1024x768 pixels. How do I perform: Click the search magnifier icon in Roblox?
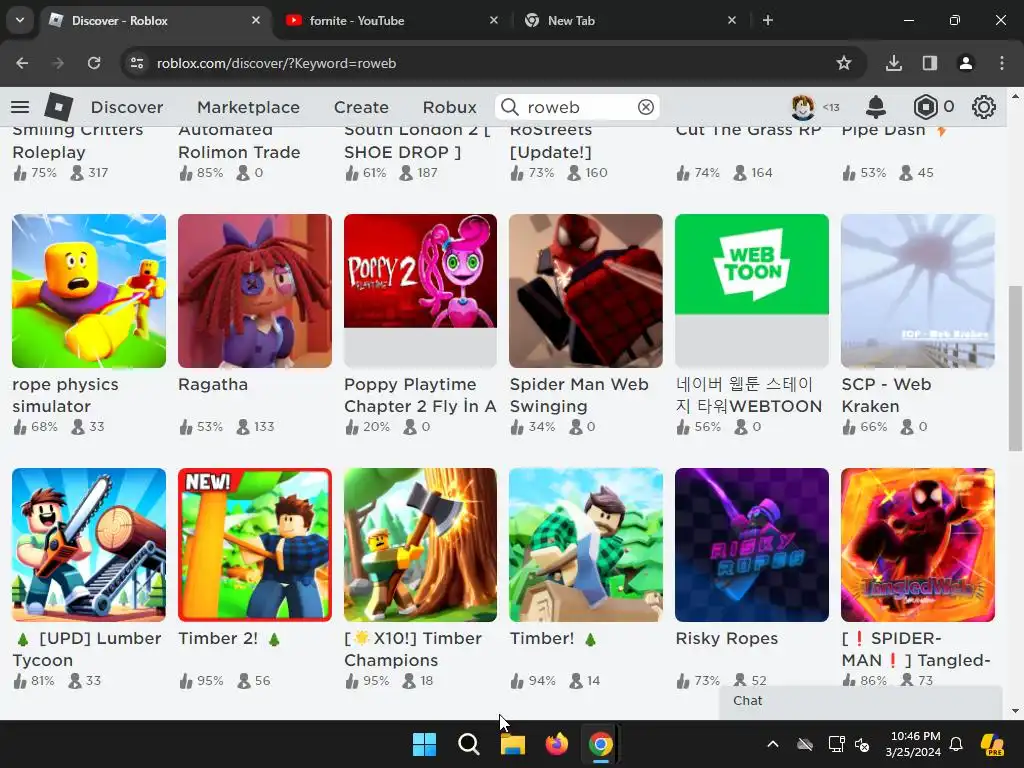click(x=510, y=107)
